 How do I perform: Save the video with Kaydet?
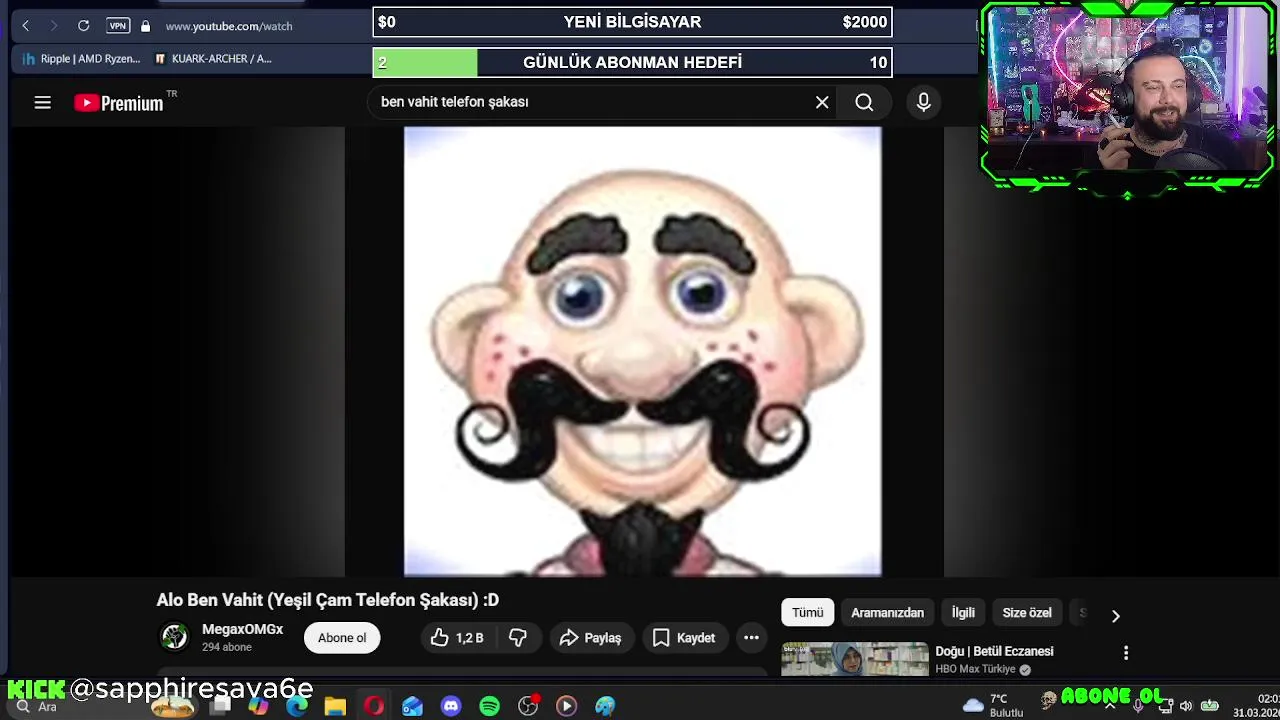(684, 638)
